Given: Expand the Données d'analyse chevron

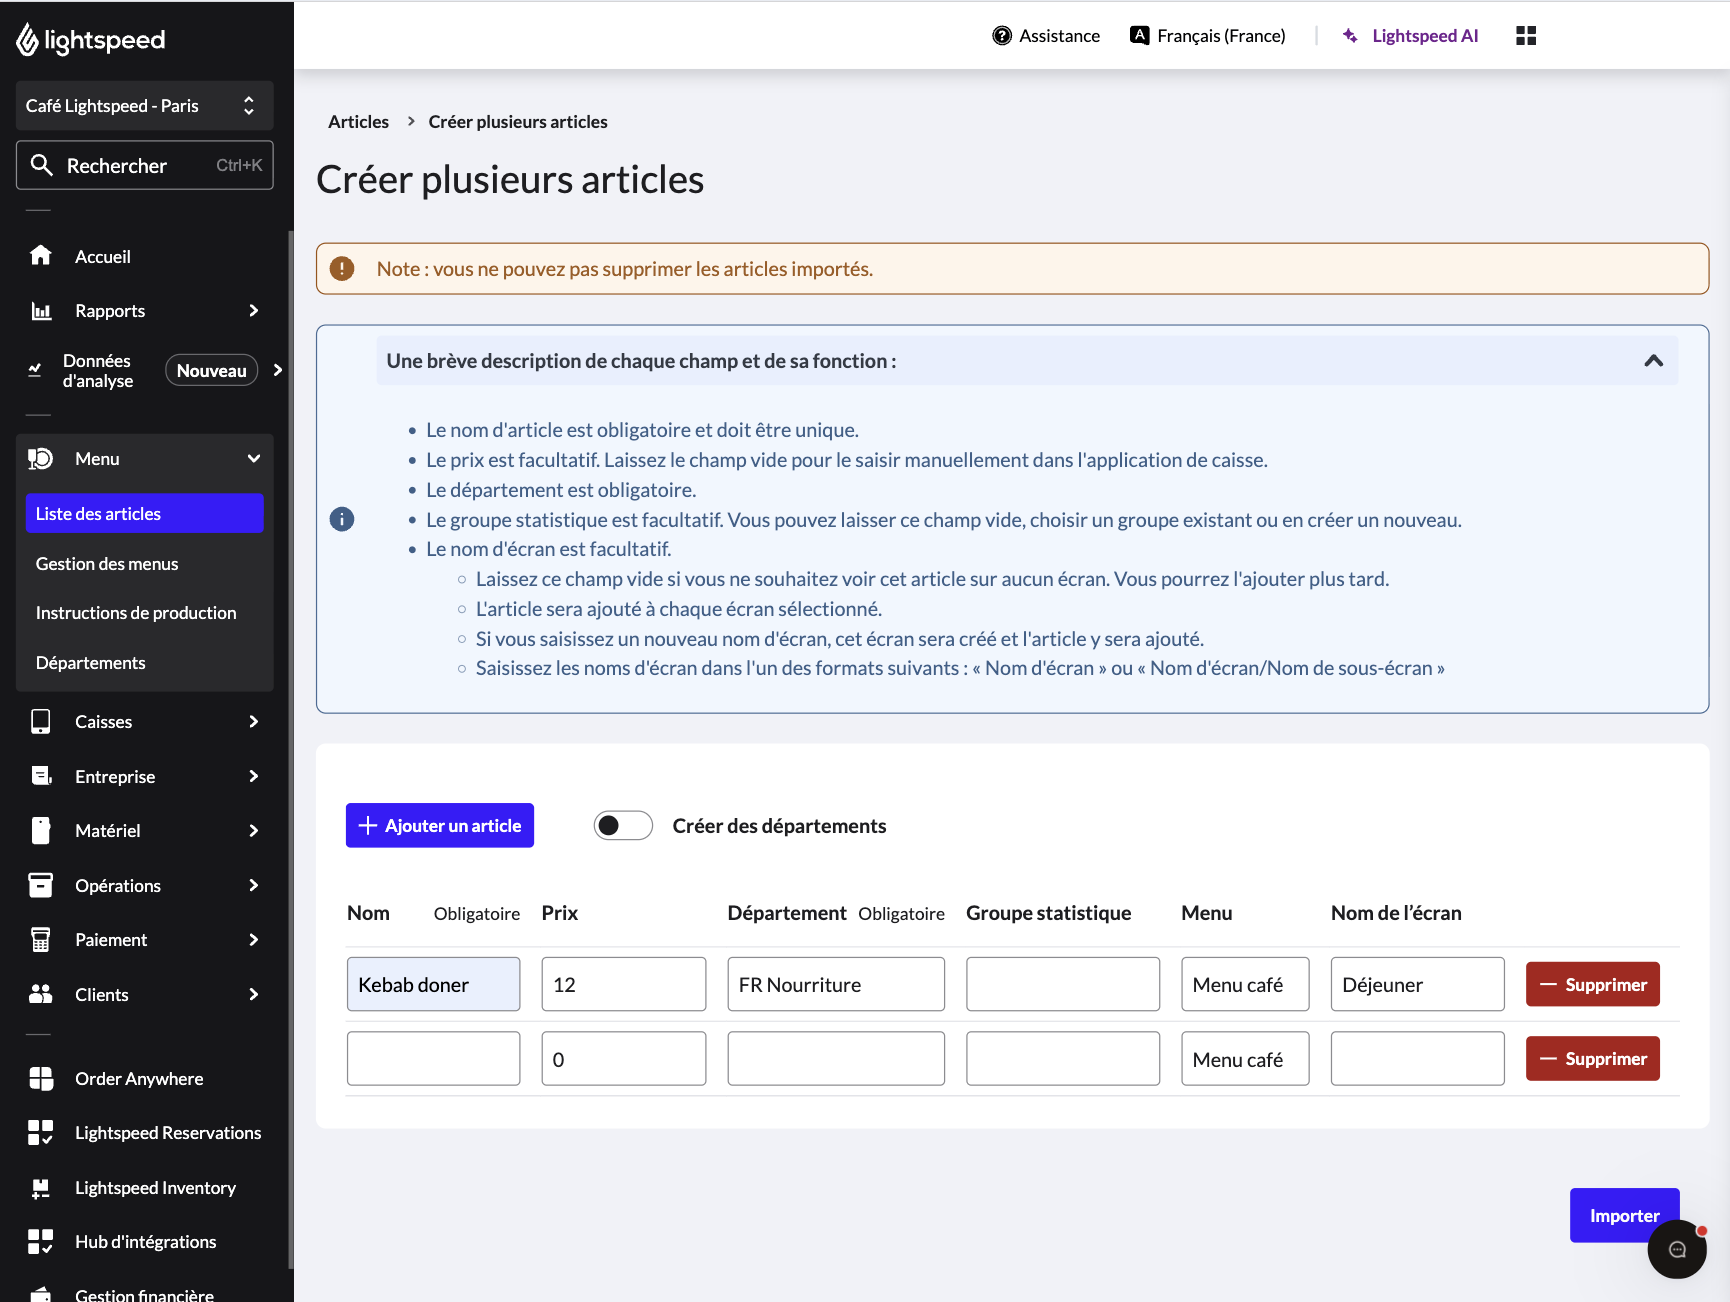Looking at the screenshot, I should pos(278,370).
